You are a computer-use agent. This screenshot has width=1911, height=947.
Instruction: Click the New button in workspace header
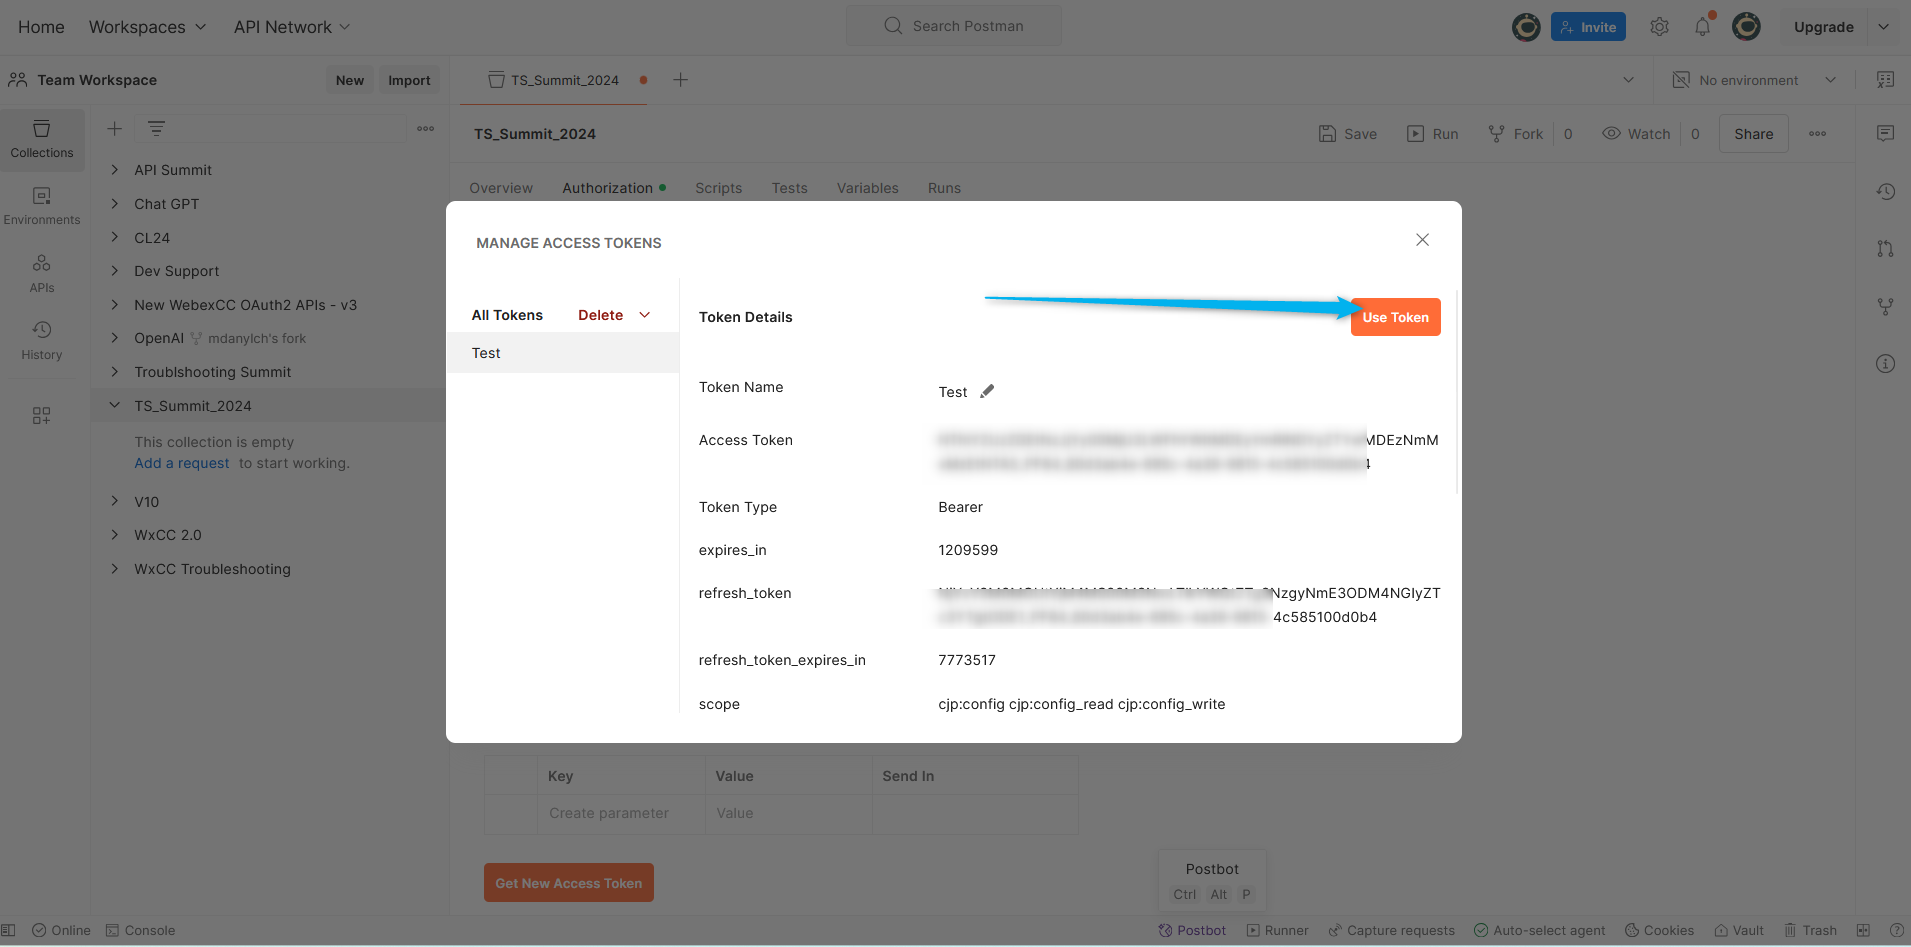(x=350, y=80)
